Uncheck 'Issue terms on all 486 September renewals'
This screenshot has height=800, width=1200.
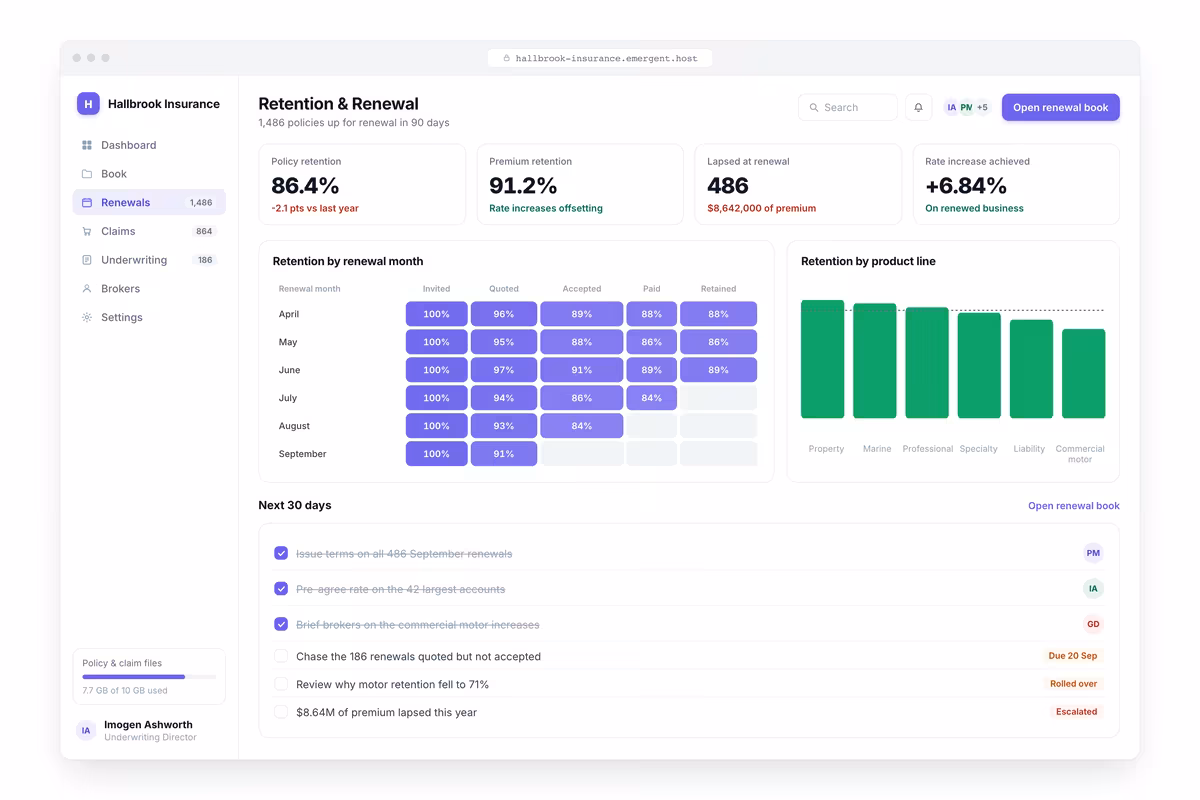pyautogui.click(x=281, y=553)
